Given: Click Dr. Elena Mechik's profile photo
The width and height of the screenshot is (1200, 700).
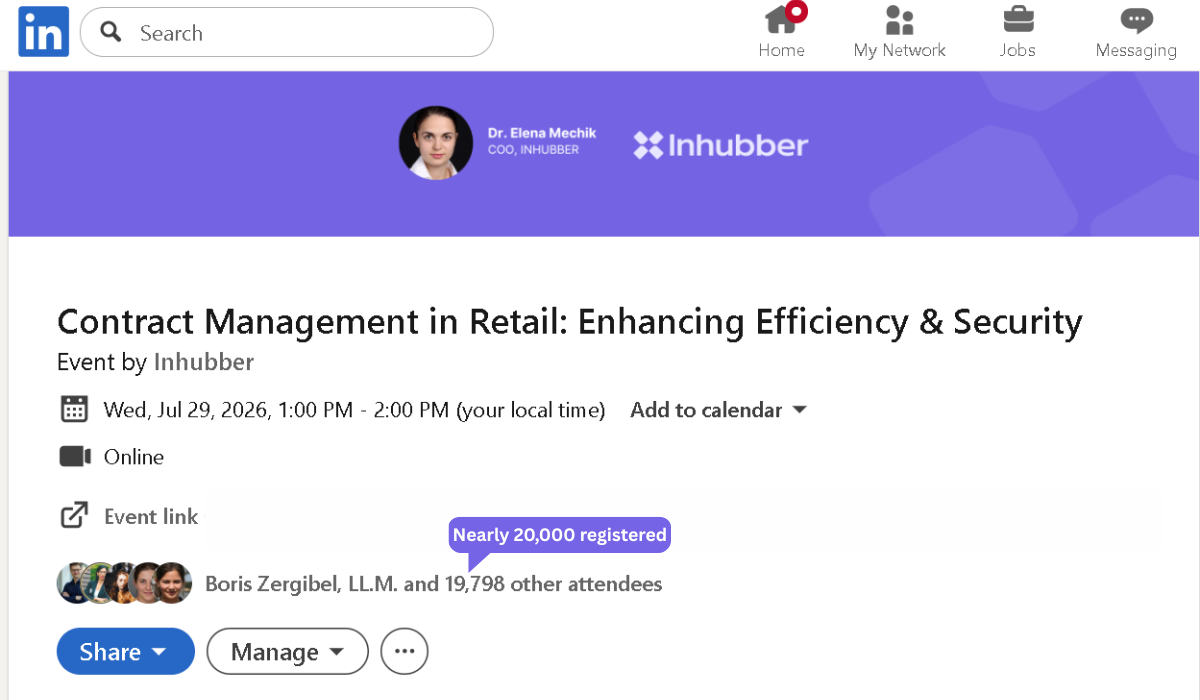Looking at the screenshot, I should (x=436, y=143).
